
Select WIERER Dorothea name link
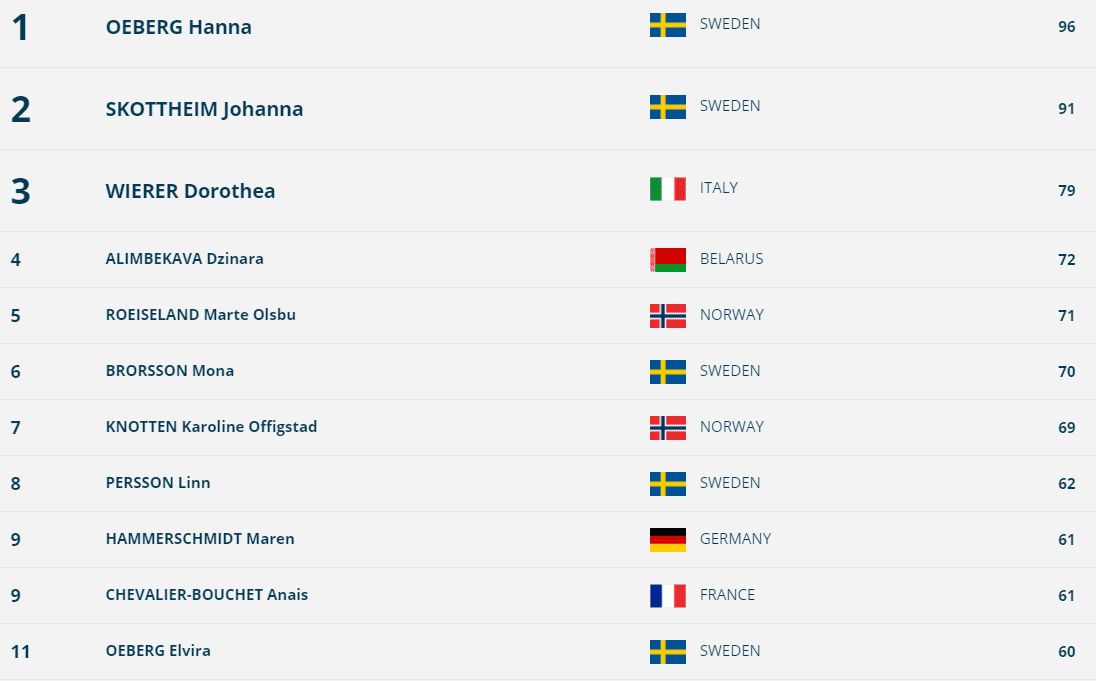(190, 191)
